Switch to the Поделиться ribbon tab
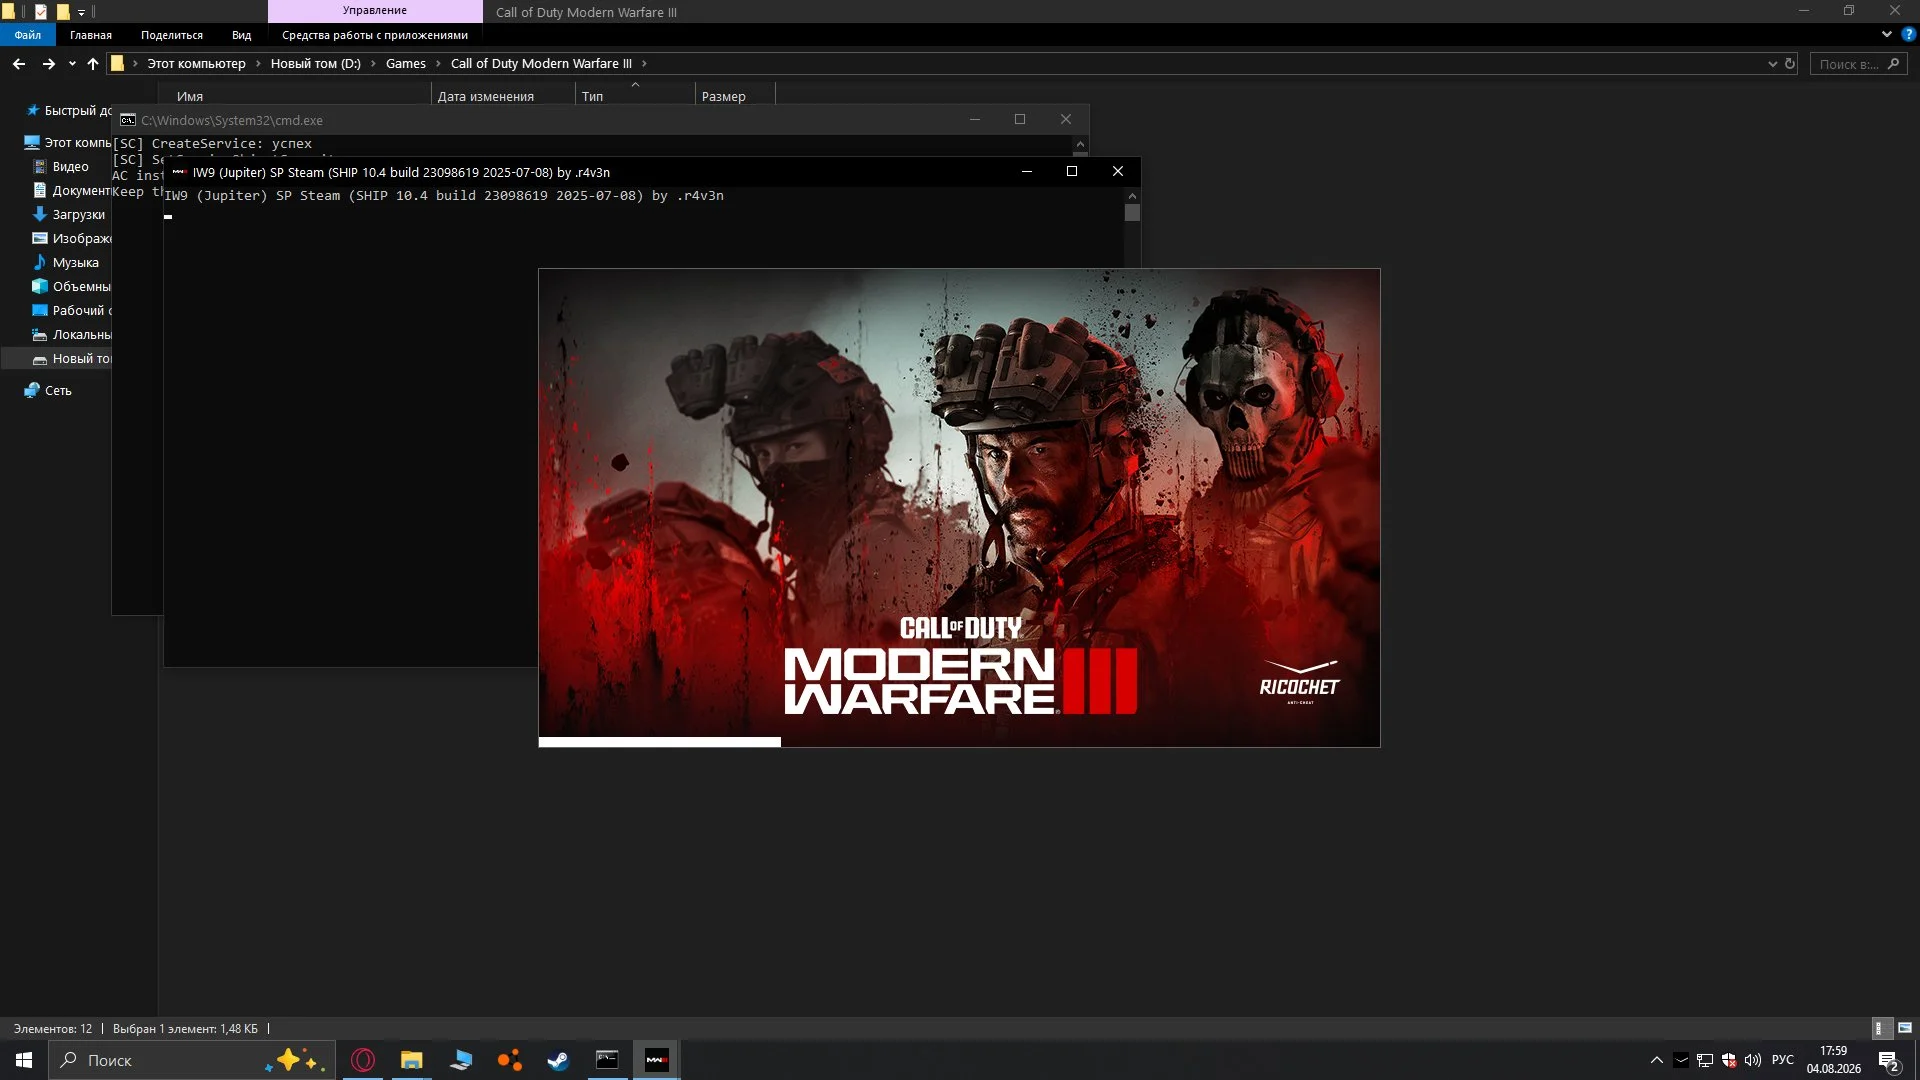 click(172, 35)
